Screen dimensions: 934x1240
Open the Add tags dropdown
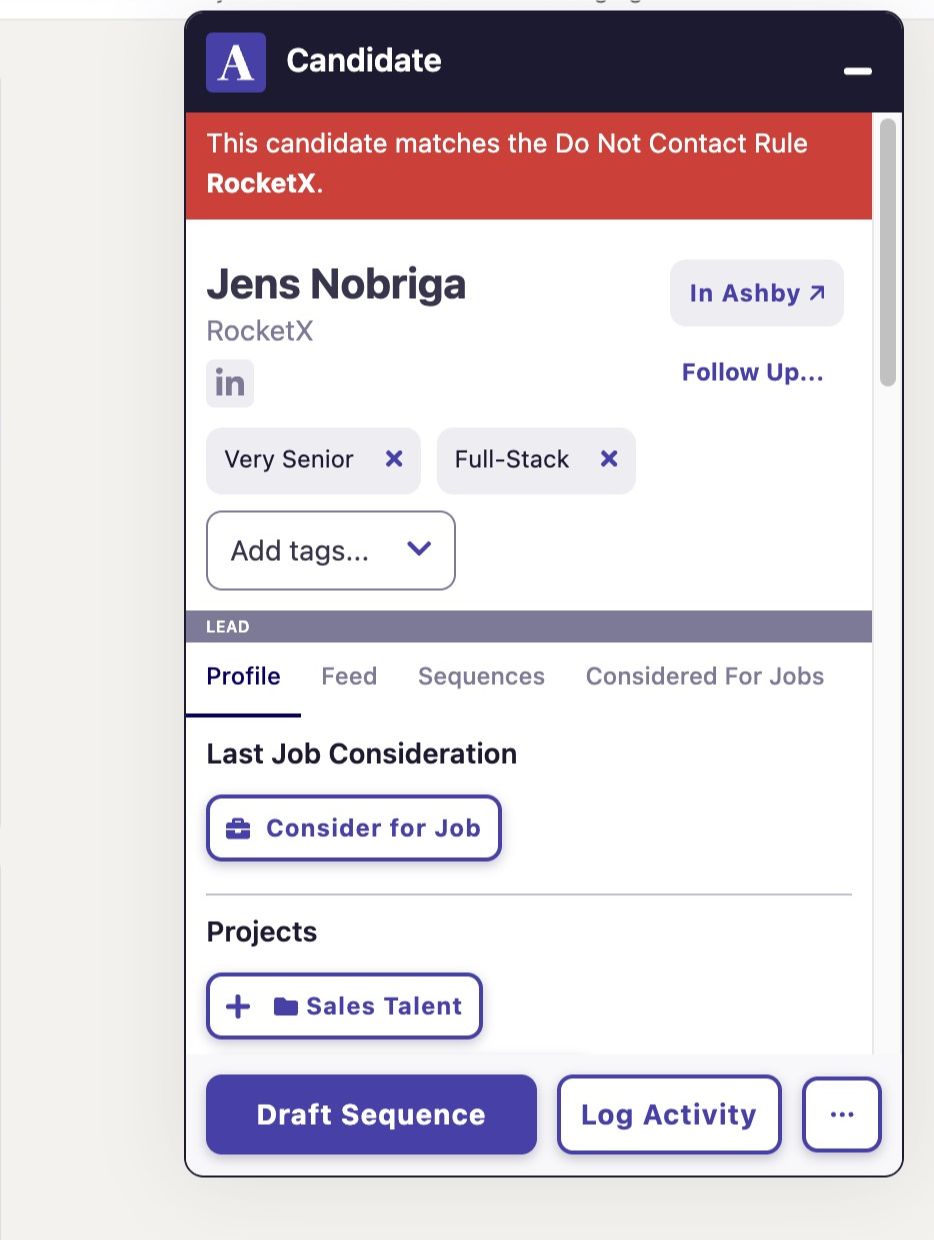[x=300, y=551]
